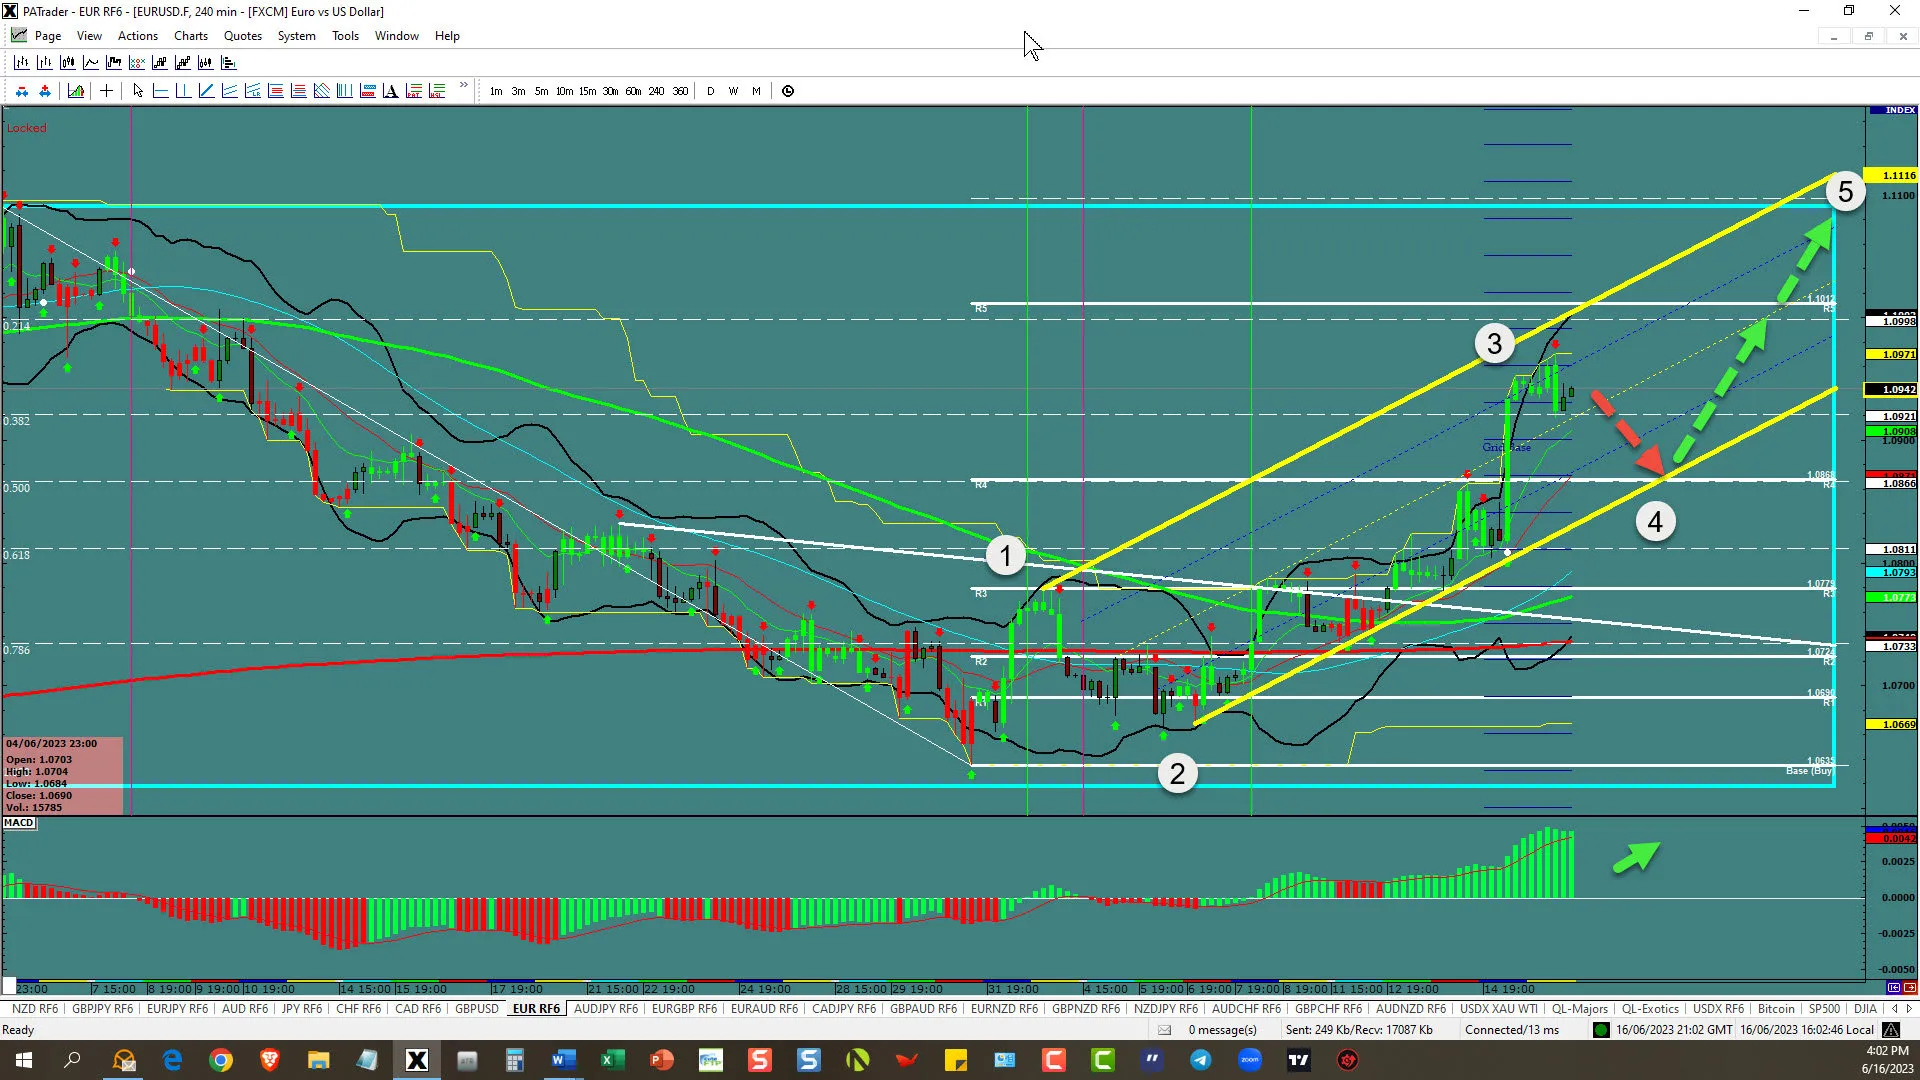
Task: Open the add indicator chart icon
Action: [75, 91]
